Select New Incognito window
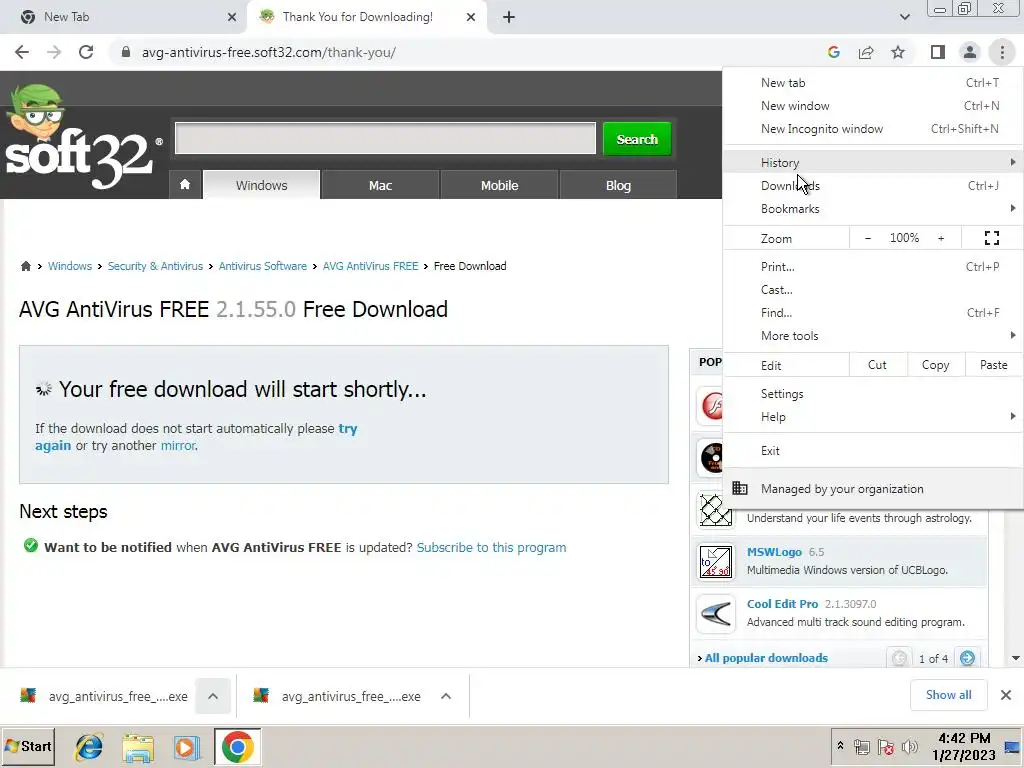1024x768 pixels. click(x=872, y=129)
